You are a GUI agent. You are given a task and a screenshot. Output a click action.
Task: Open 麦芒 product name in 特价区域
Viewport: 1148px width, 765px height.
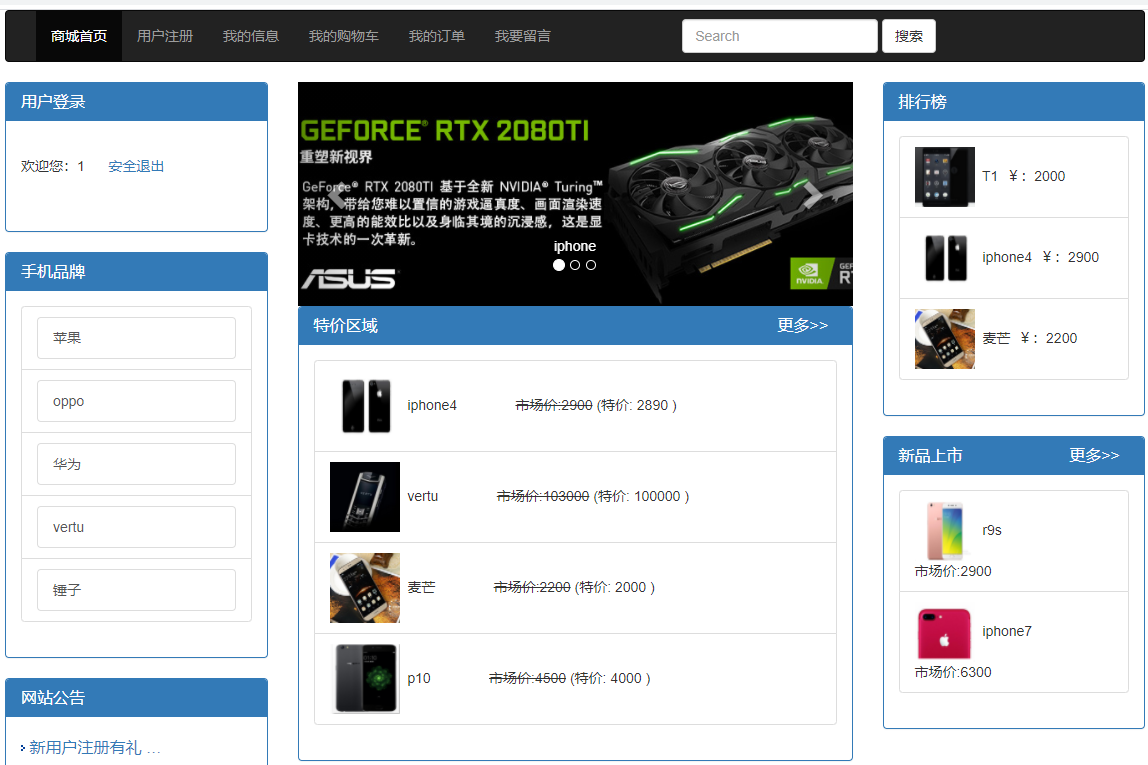[421, 587]
